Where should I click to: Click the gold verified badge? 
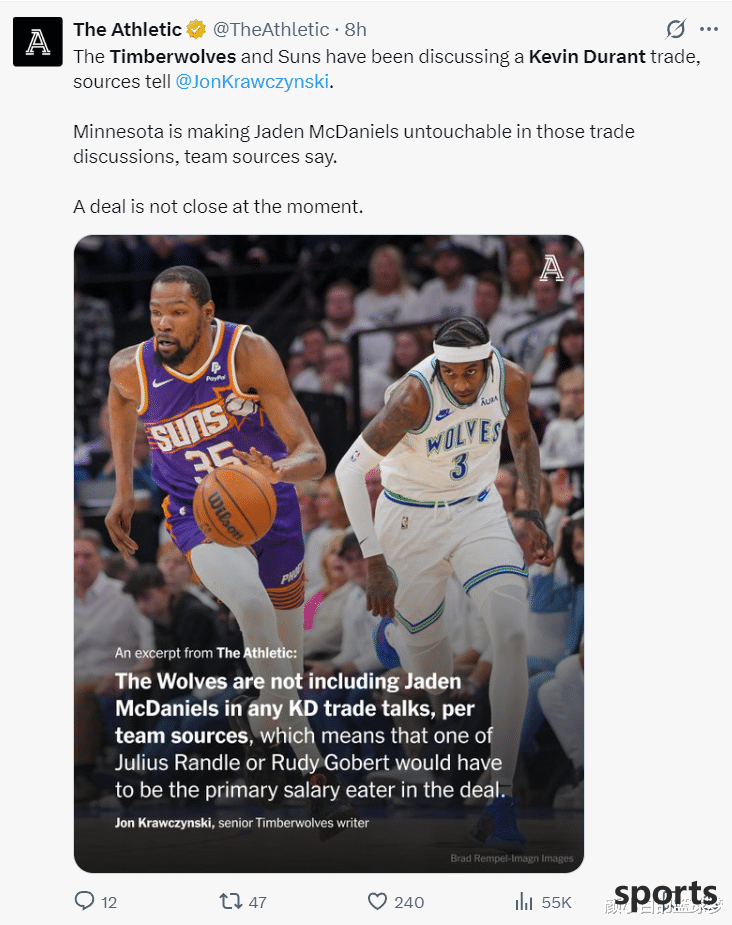pos(196,29)
